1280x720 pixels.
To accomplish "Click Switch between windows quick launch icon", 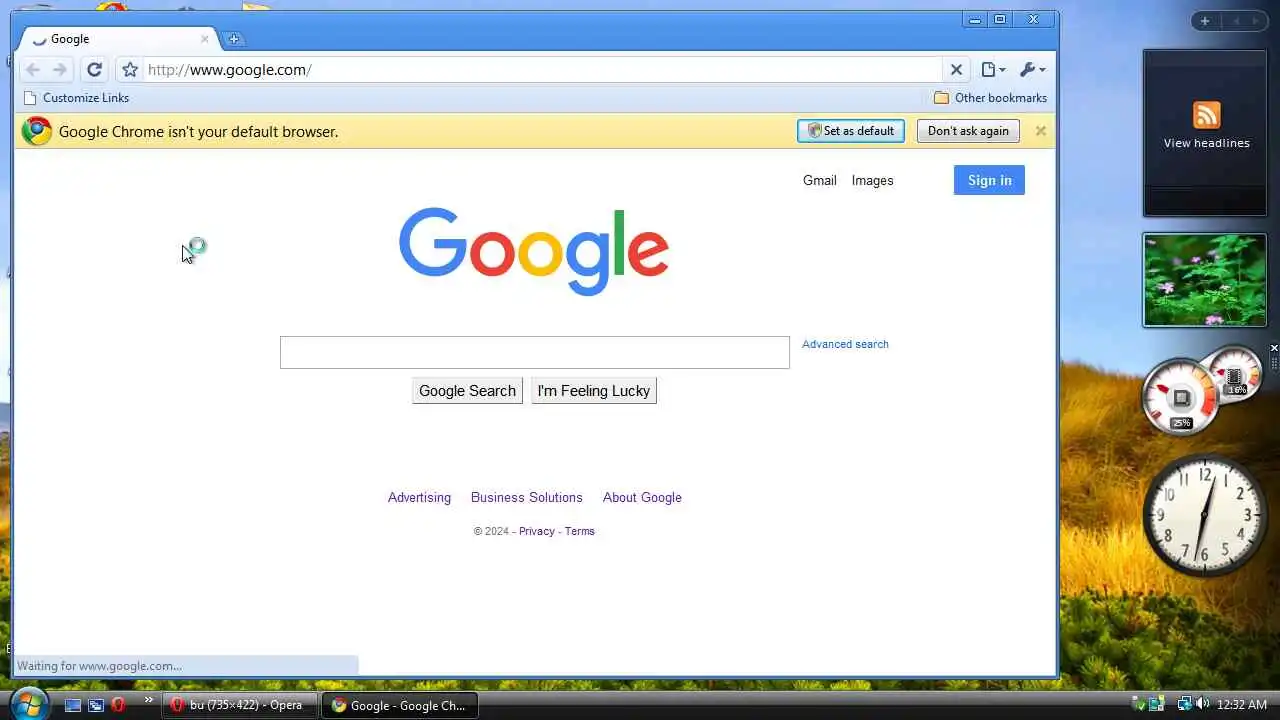I will pos(96,705).
